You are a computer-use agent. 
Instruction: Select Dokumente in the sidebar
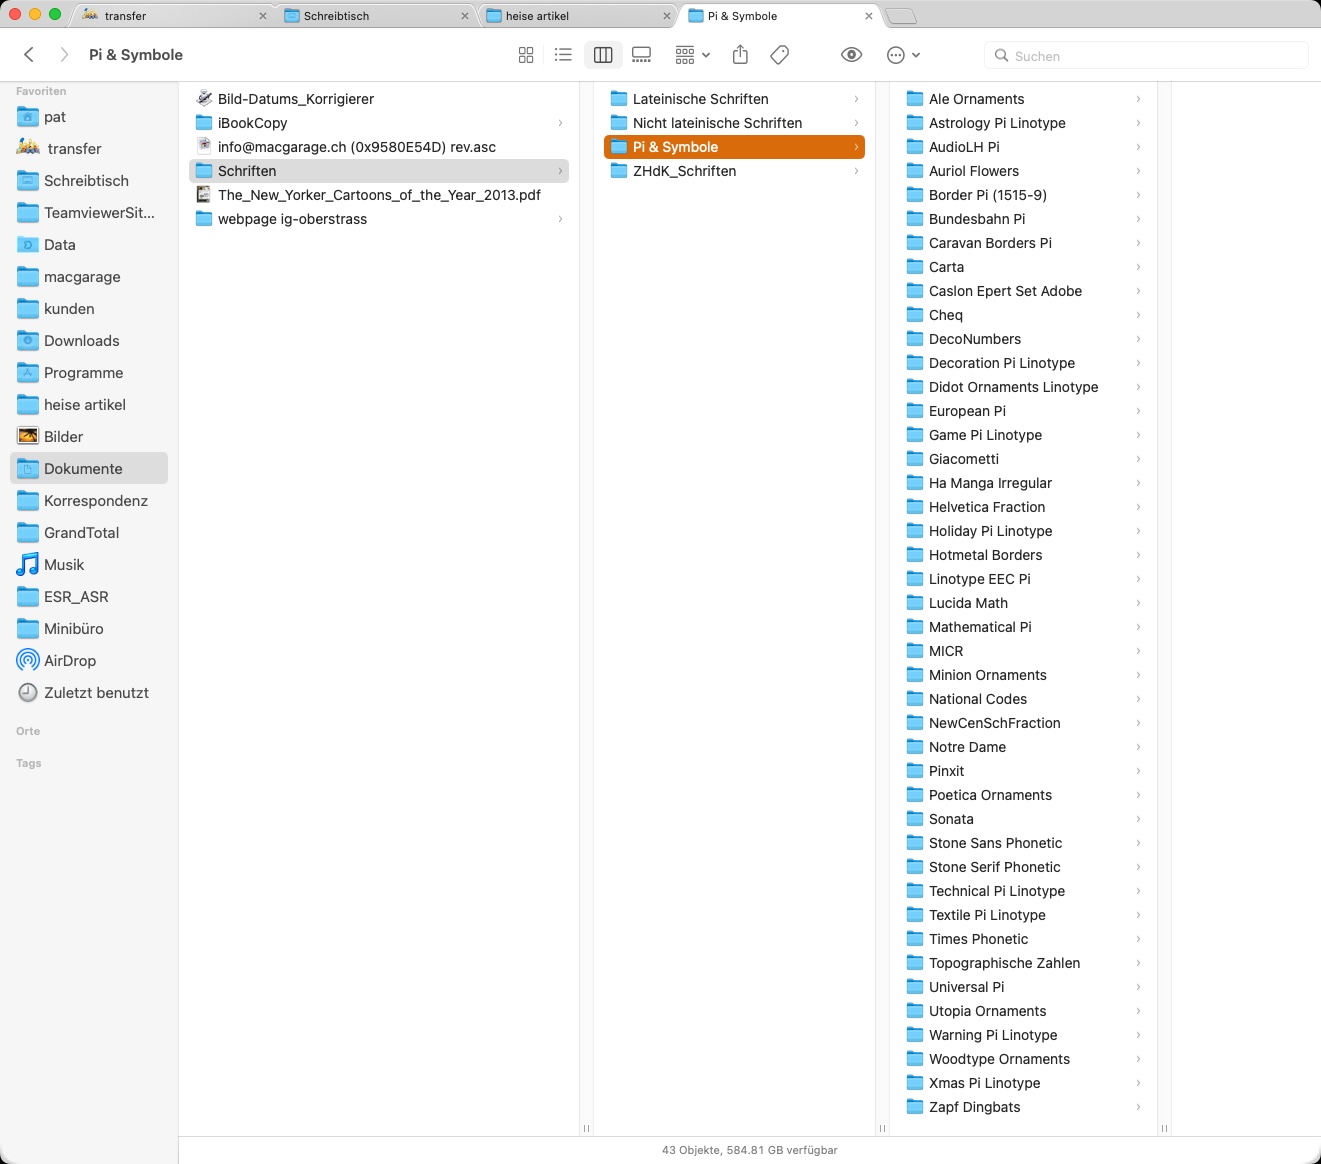click(x=88, y=469)
